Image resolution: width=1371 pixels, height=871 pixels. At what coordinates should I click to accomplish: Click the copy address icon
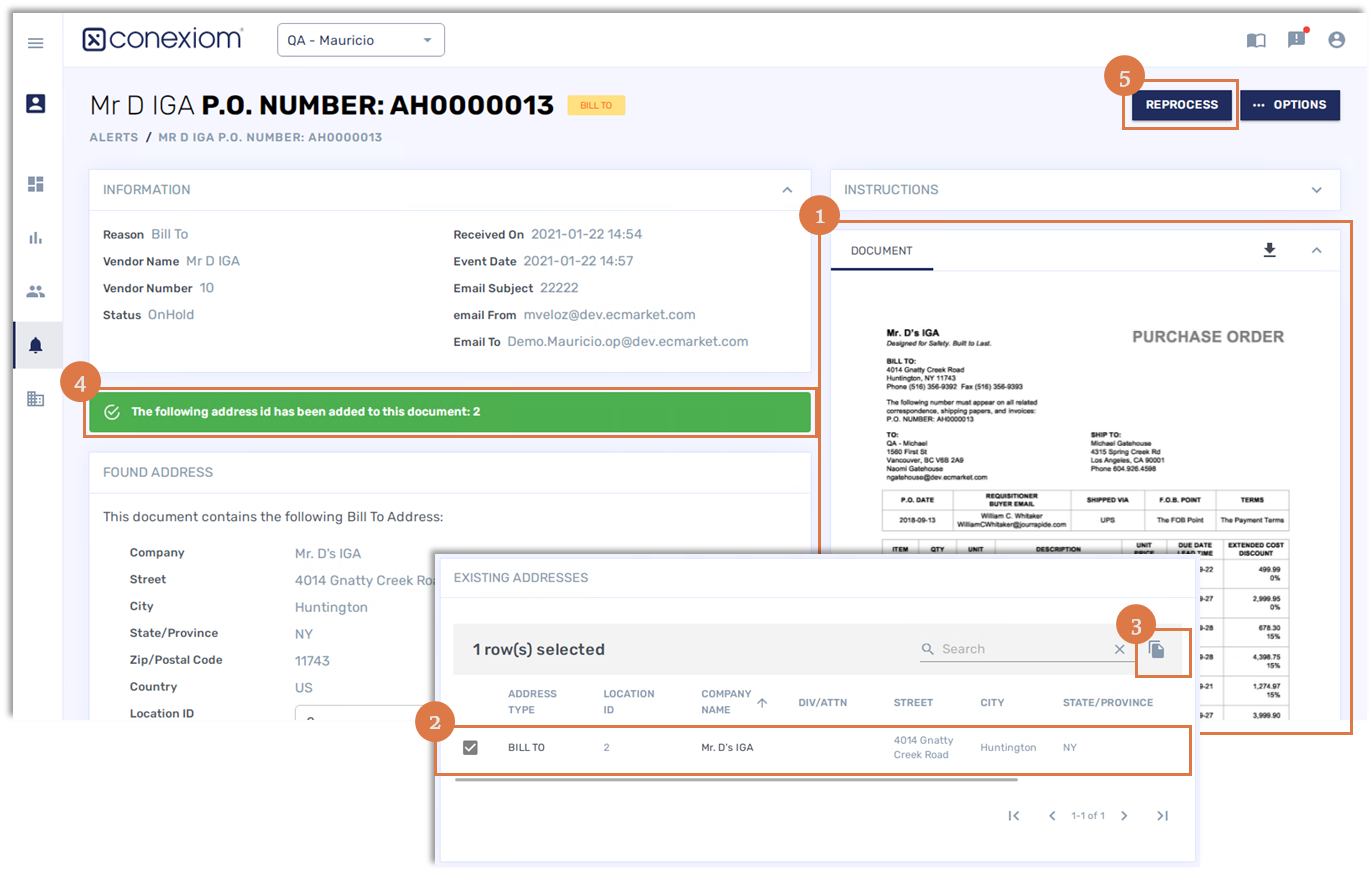[x=1156, y=650]
